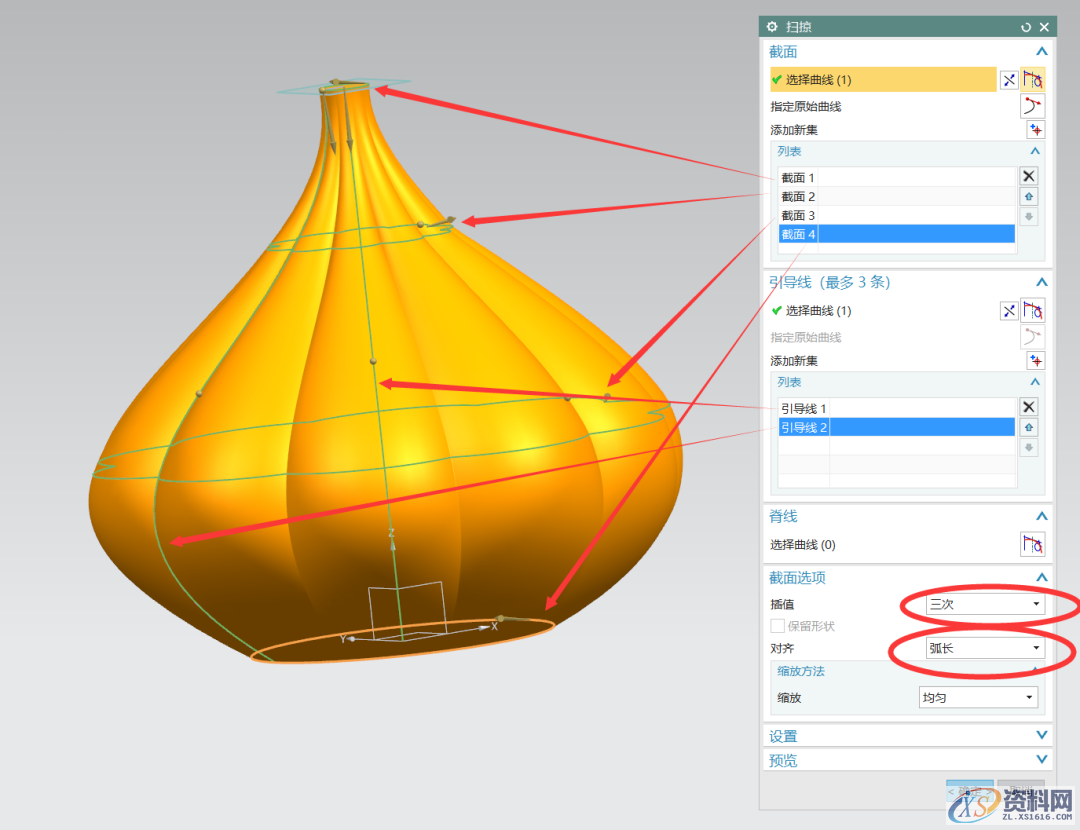Viewport: 1080px width, 830px height.
Task: Open the 对齐 dropdown showing 弧长
Action: (985, 648)
